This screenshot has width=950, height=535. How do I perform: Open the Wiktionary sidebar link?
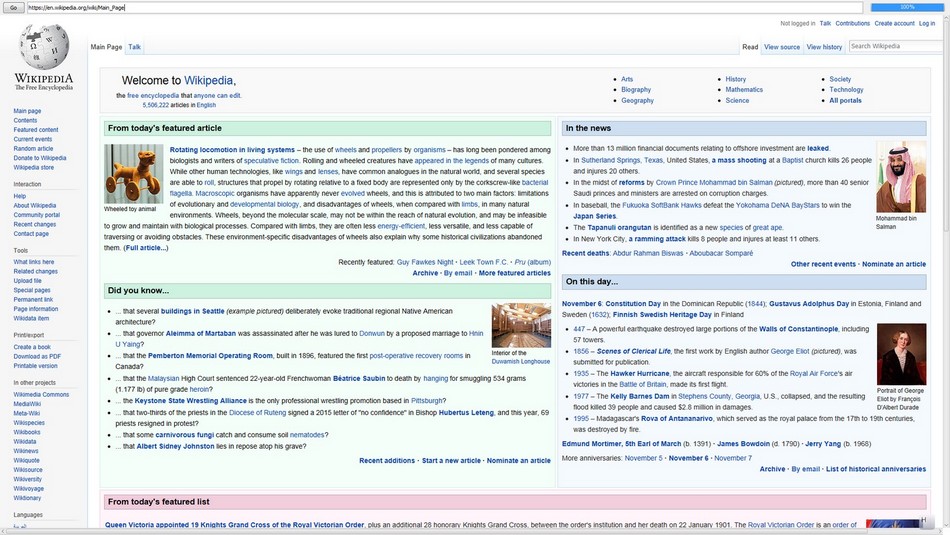tap(27, 498)
